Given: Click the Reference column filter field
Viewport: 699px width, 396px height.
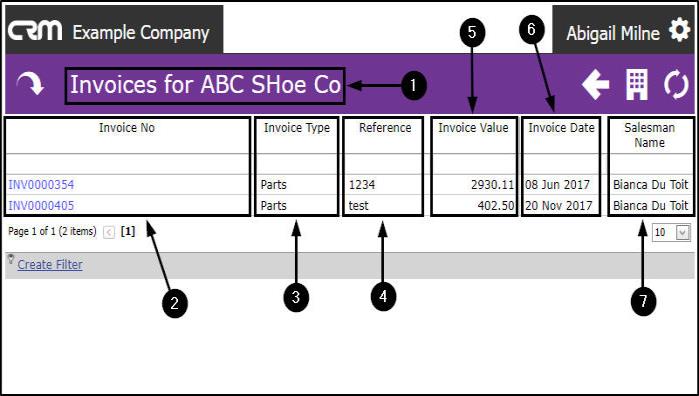Looking at the screenshot, I should click(x=383, y=164).
